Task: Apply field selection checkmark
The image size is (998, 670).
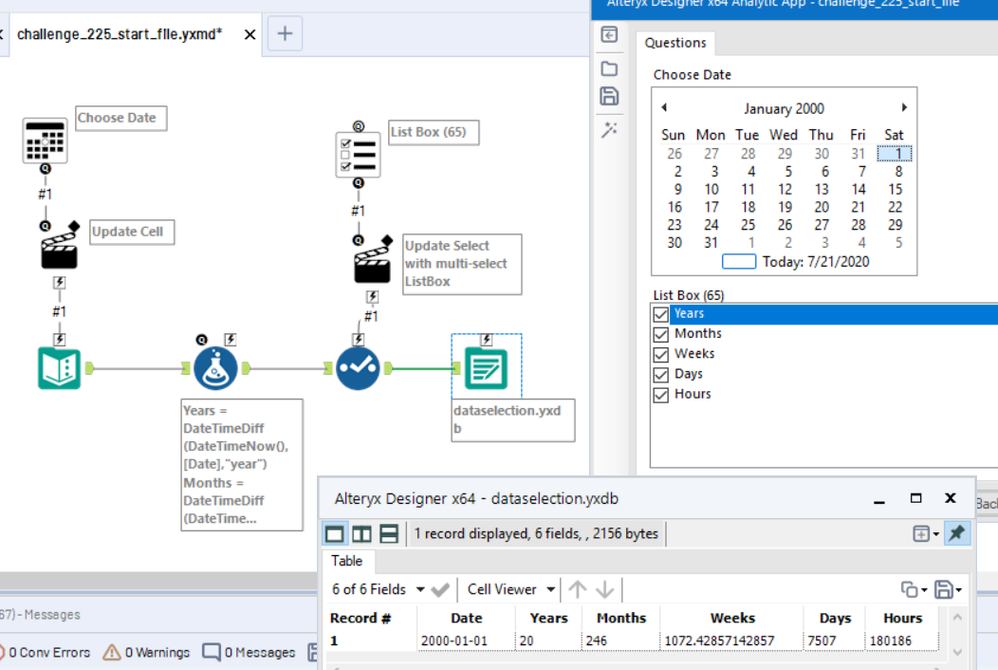Action: tap(440, 590)
